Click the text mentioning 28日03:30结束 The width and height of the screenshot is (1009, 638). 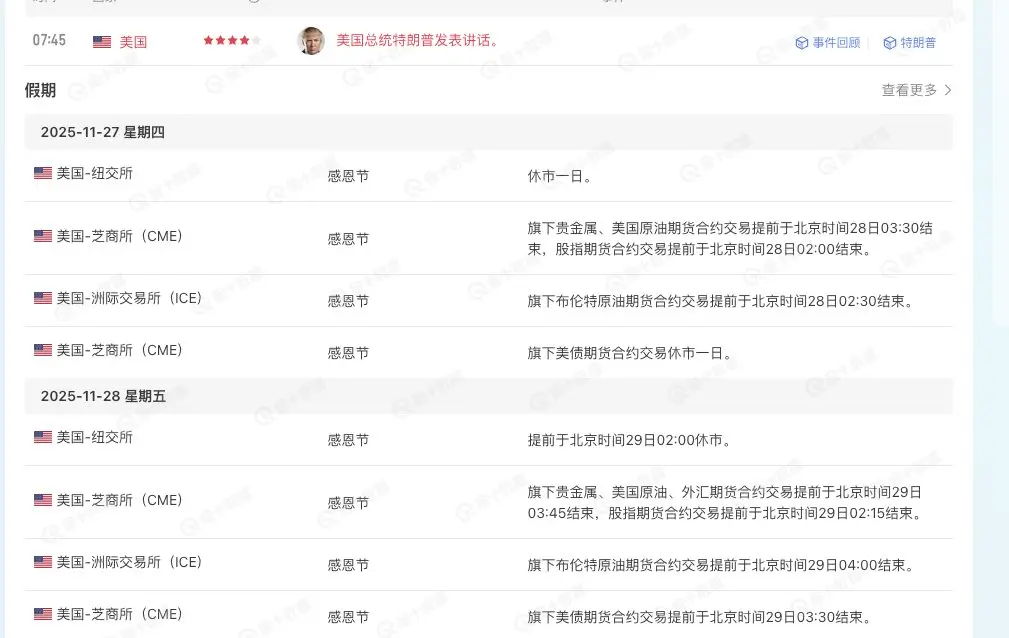point(730,238)
